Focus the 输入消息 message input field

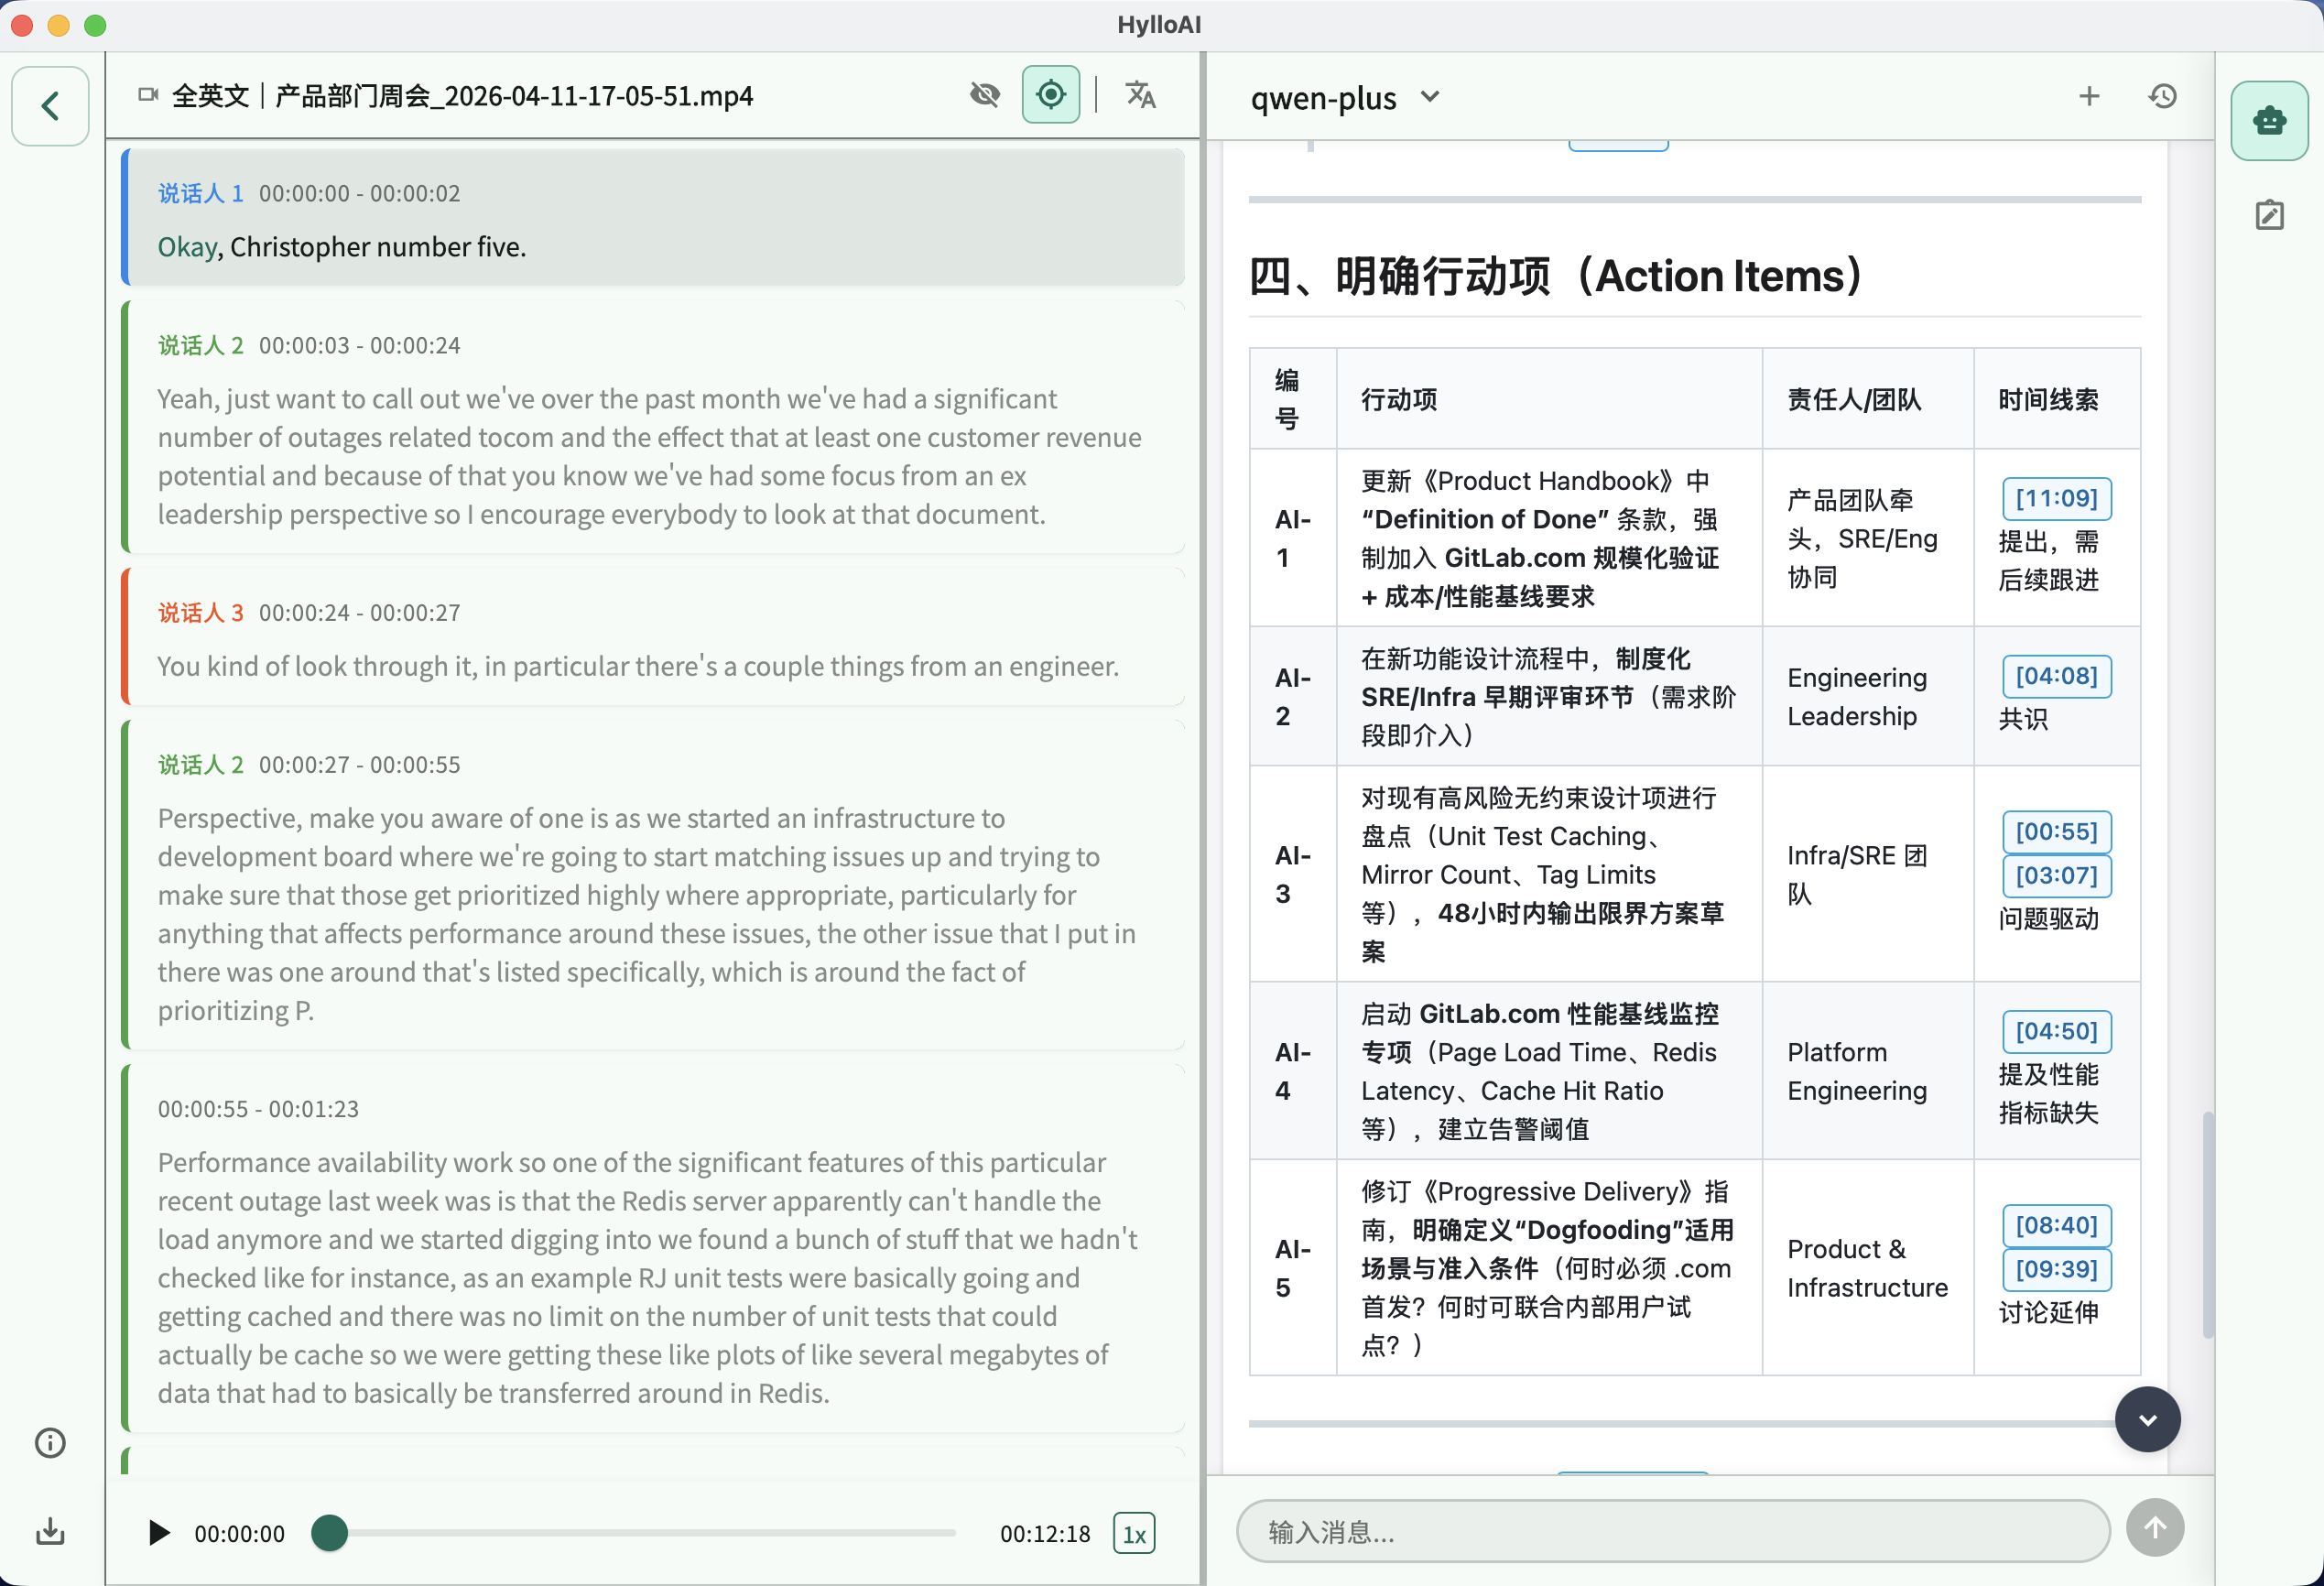(1673, 1531)
